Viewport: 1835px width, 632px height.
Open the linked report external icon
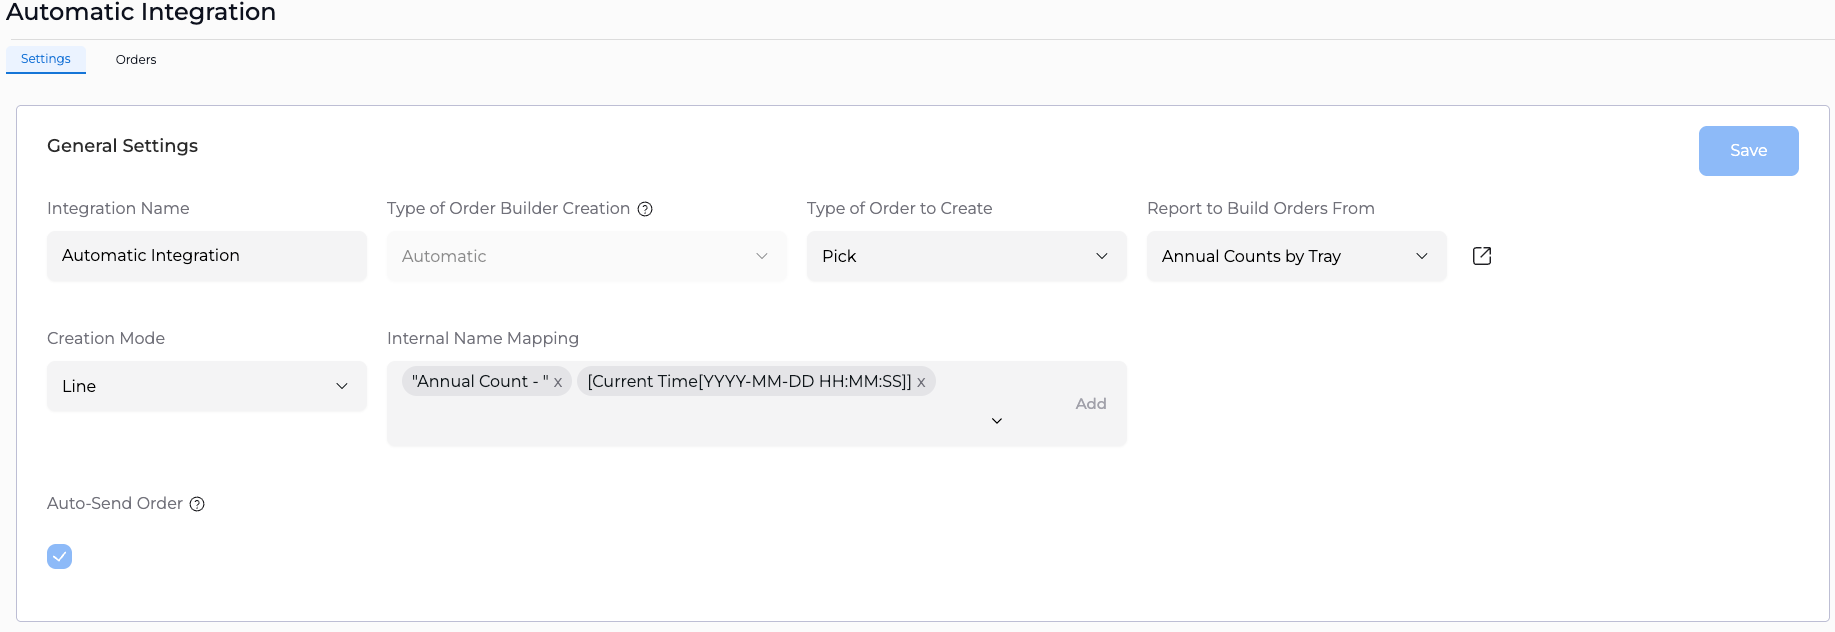(x=1482, y=256)
